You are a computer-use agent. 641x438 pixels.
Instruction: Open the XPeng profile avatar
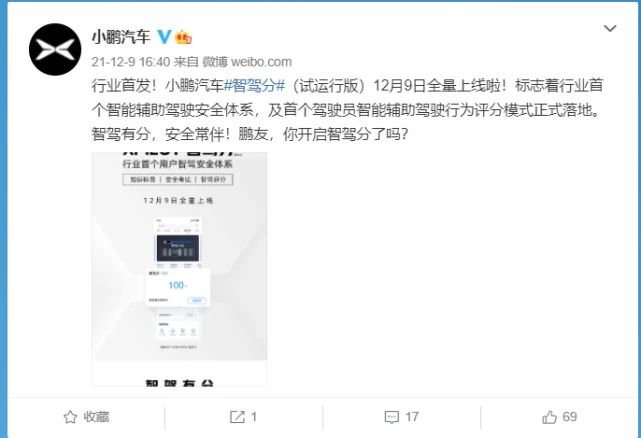(55, 49)
